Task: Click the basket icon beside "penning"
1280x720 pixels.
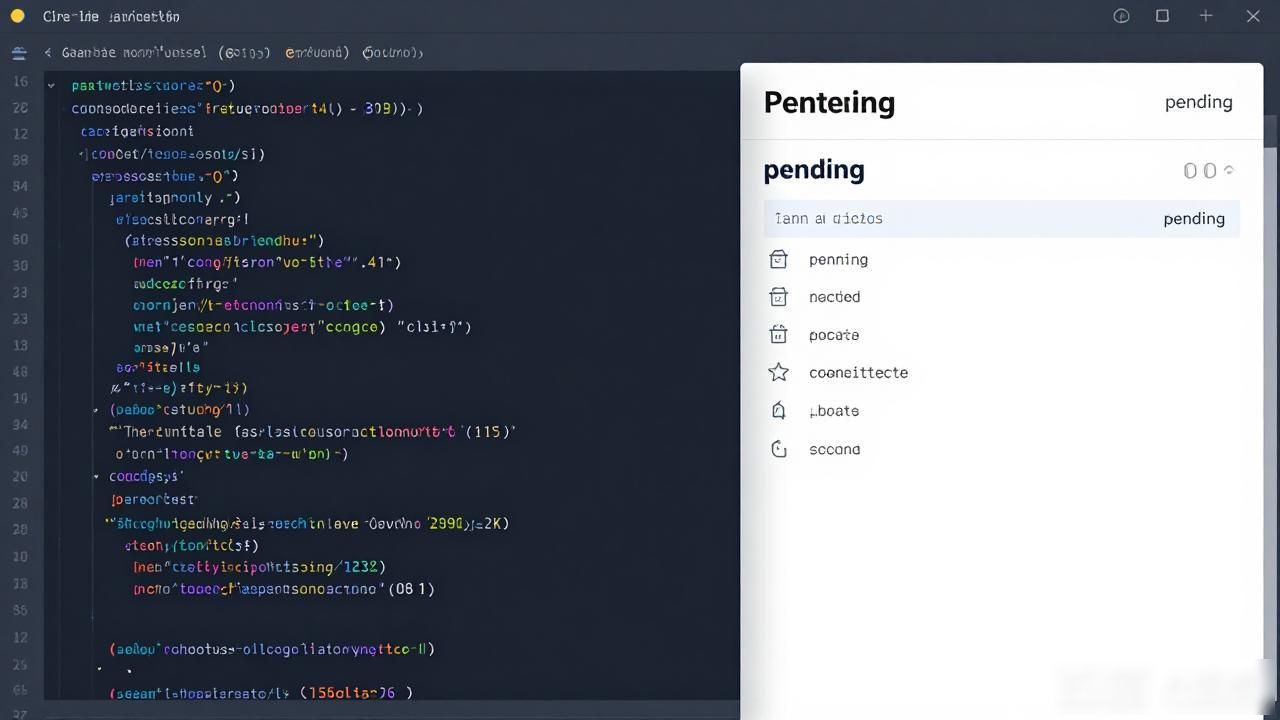Action: coord(778,260)
